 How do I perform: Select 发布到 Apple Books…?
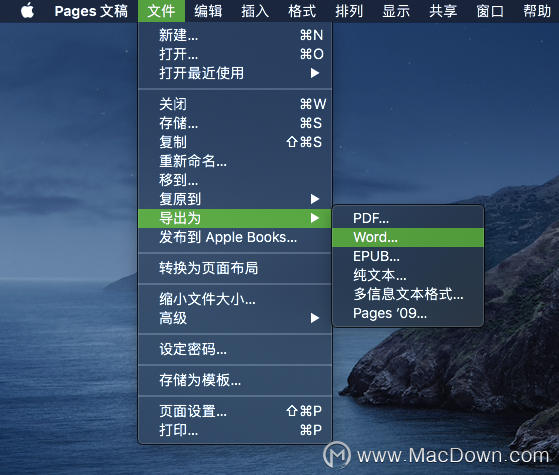coord(235,237)
